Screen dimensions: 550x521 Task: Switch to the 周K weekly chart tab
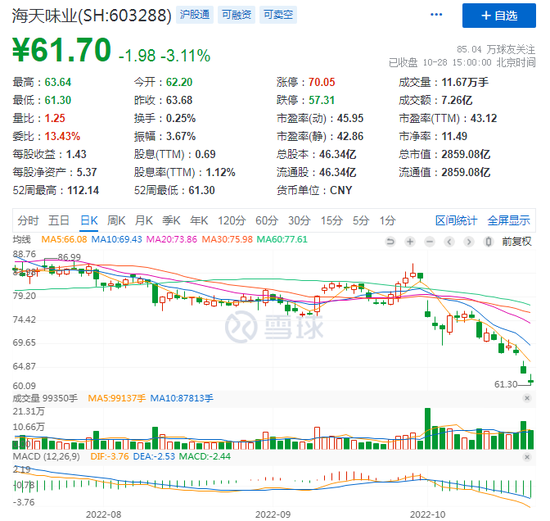pyautogui.click(x=116, y=221)
